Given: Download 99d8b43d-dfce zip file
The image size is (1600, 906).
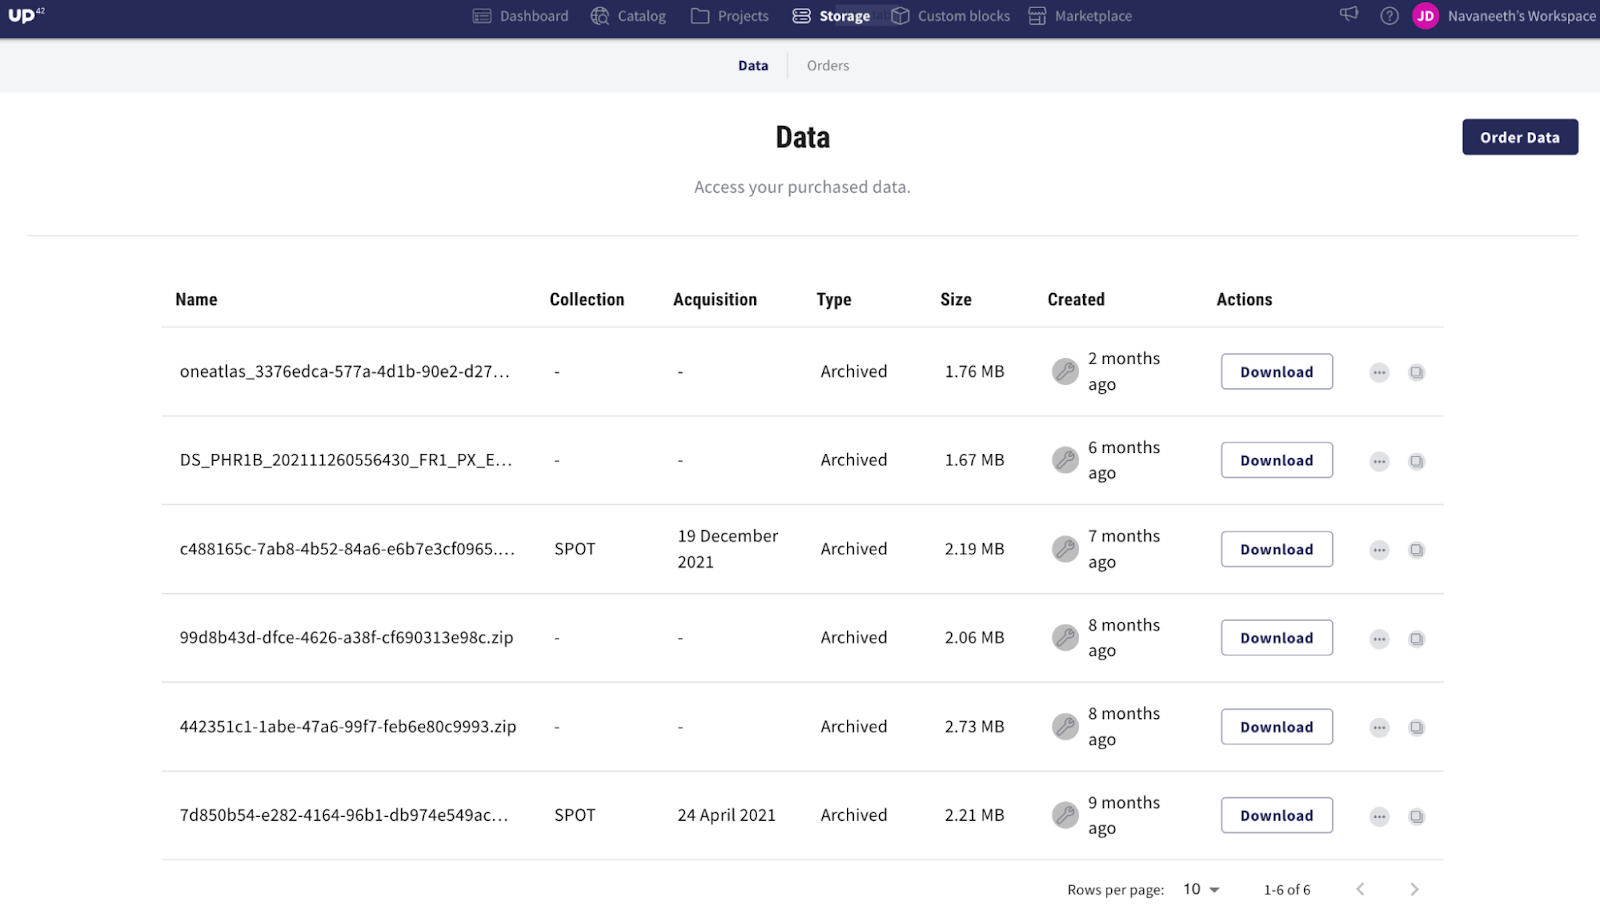Looking at the screenshot, I should click(1277, 638).
